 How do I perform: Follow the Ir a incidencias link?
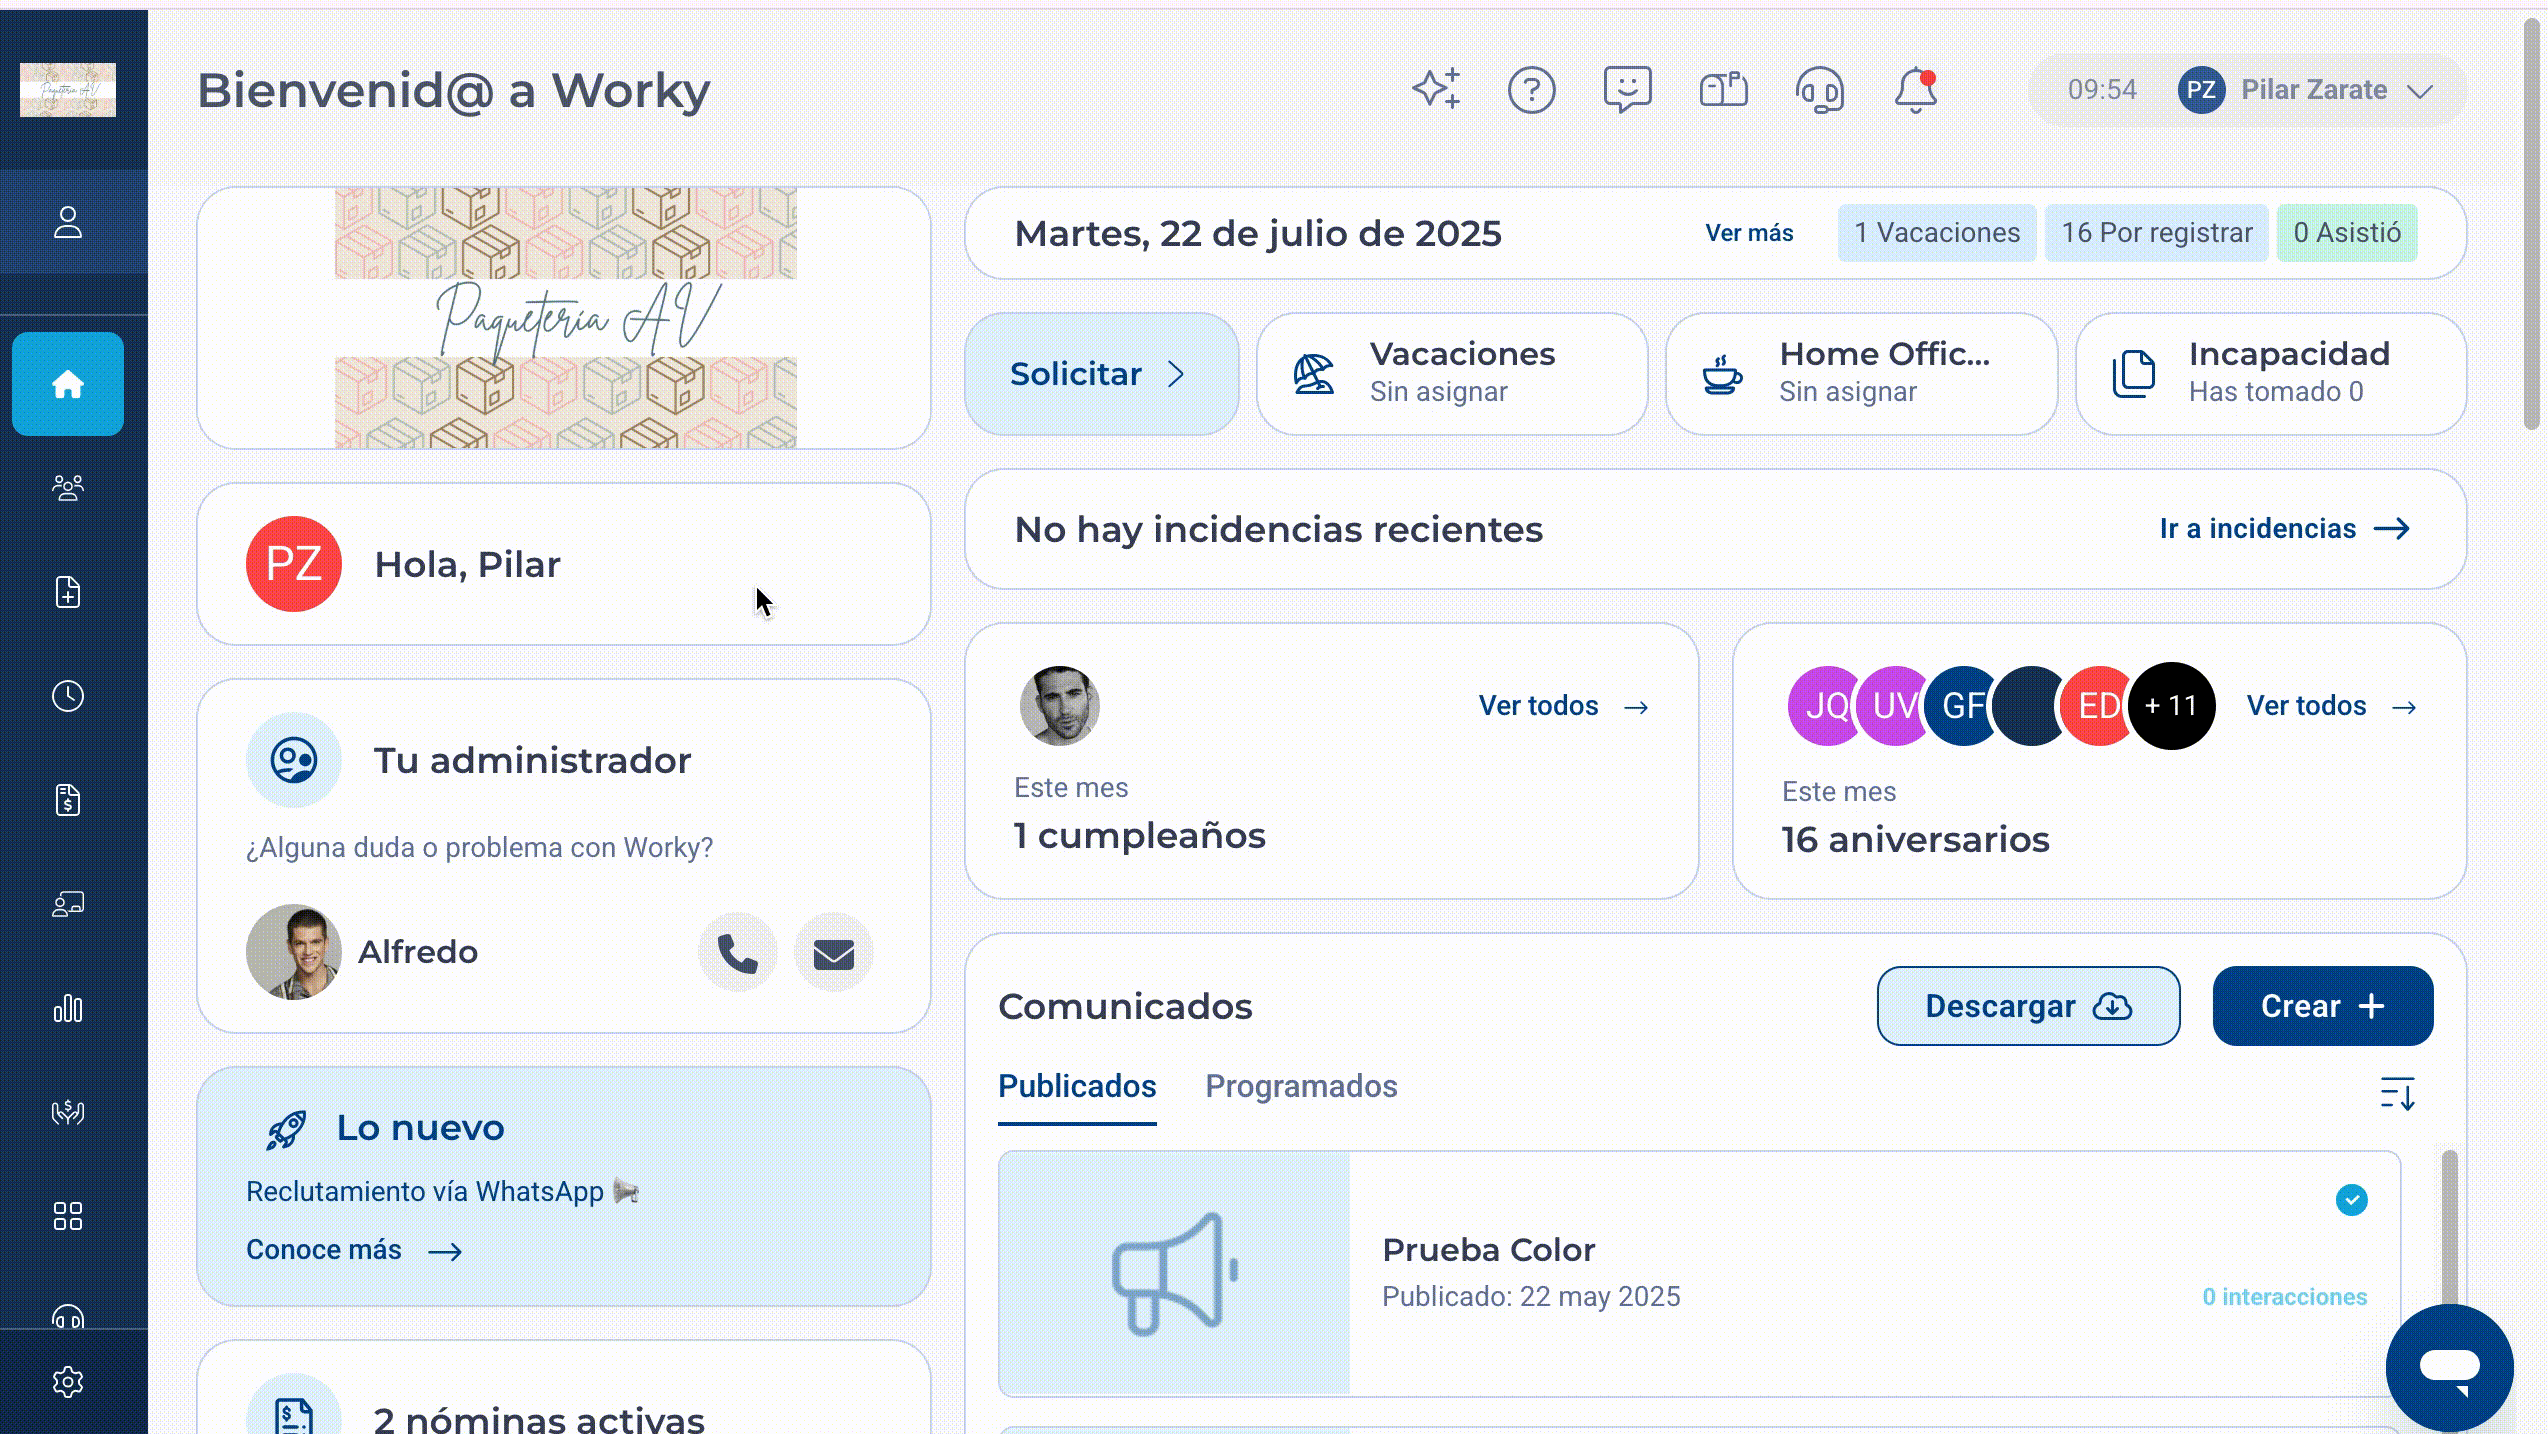pos(2285,529)
